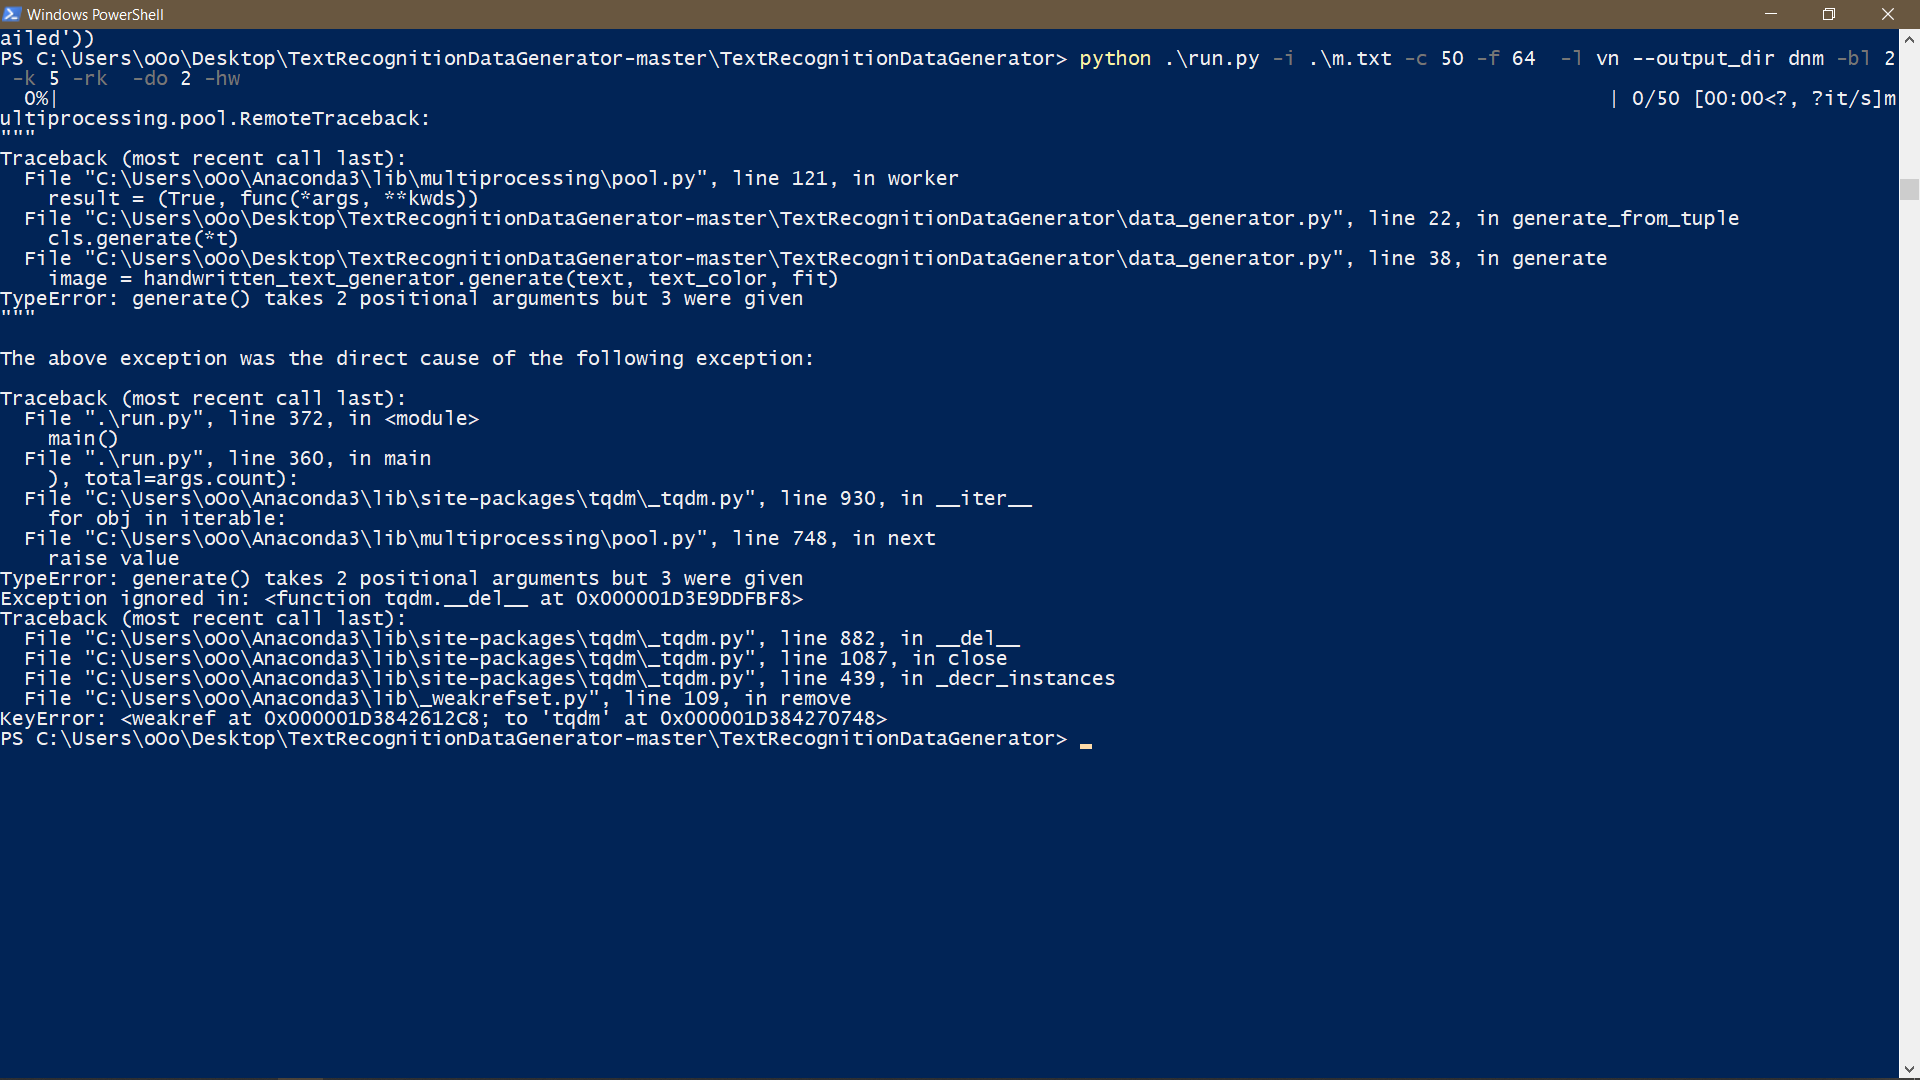Viewport: 1920px width, 1080px height.
Task: Click the maximize window icon
Action: 1830,14
